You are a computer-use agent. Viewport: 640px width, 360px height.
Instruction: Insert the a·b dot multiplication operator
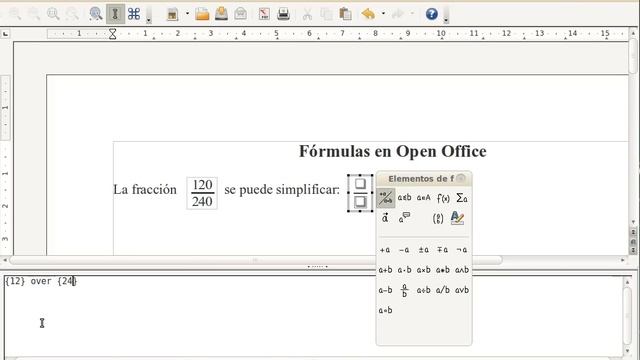point(404,270)
